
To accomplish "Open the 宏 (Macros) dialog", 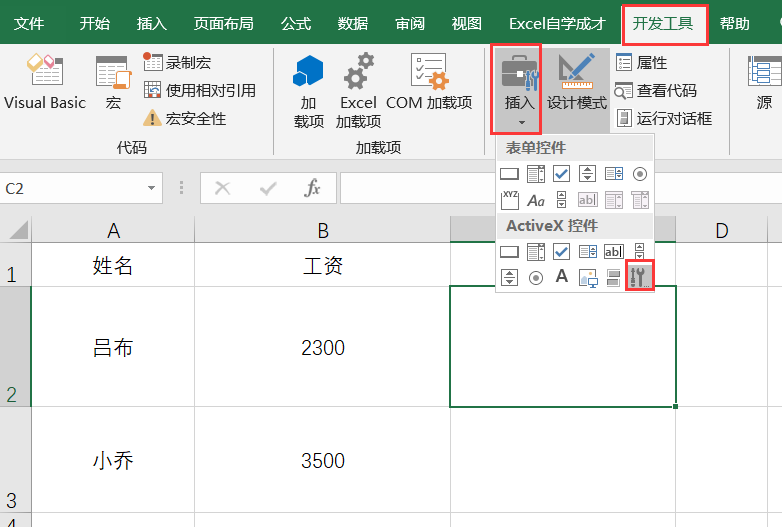I will pyautogui.click(x=113, y=82).
